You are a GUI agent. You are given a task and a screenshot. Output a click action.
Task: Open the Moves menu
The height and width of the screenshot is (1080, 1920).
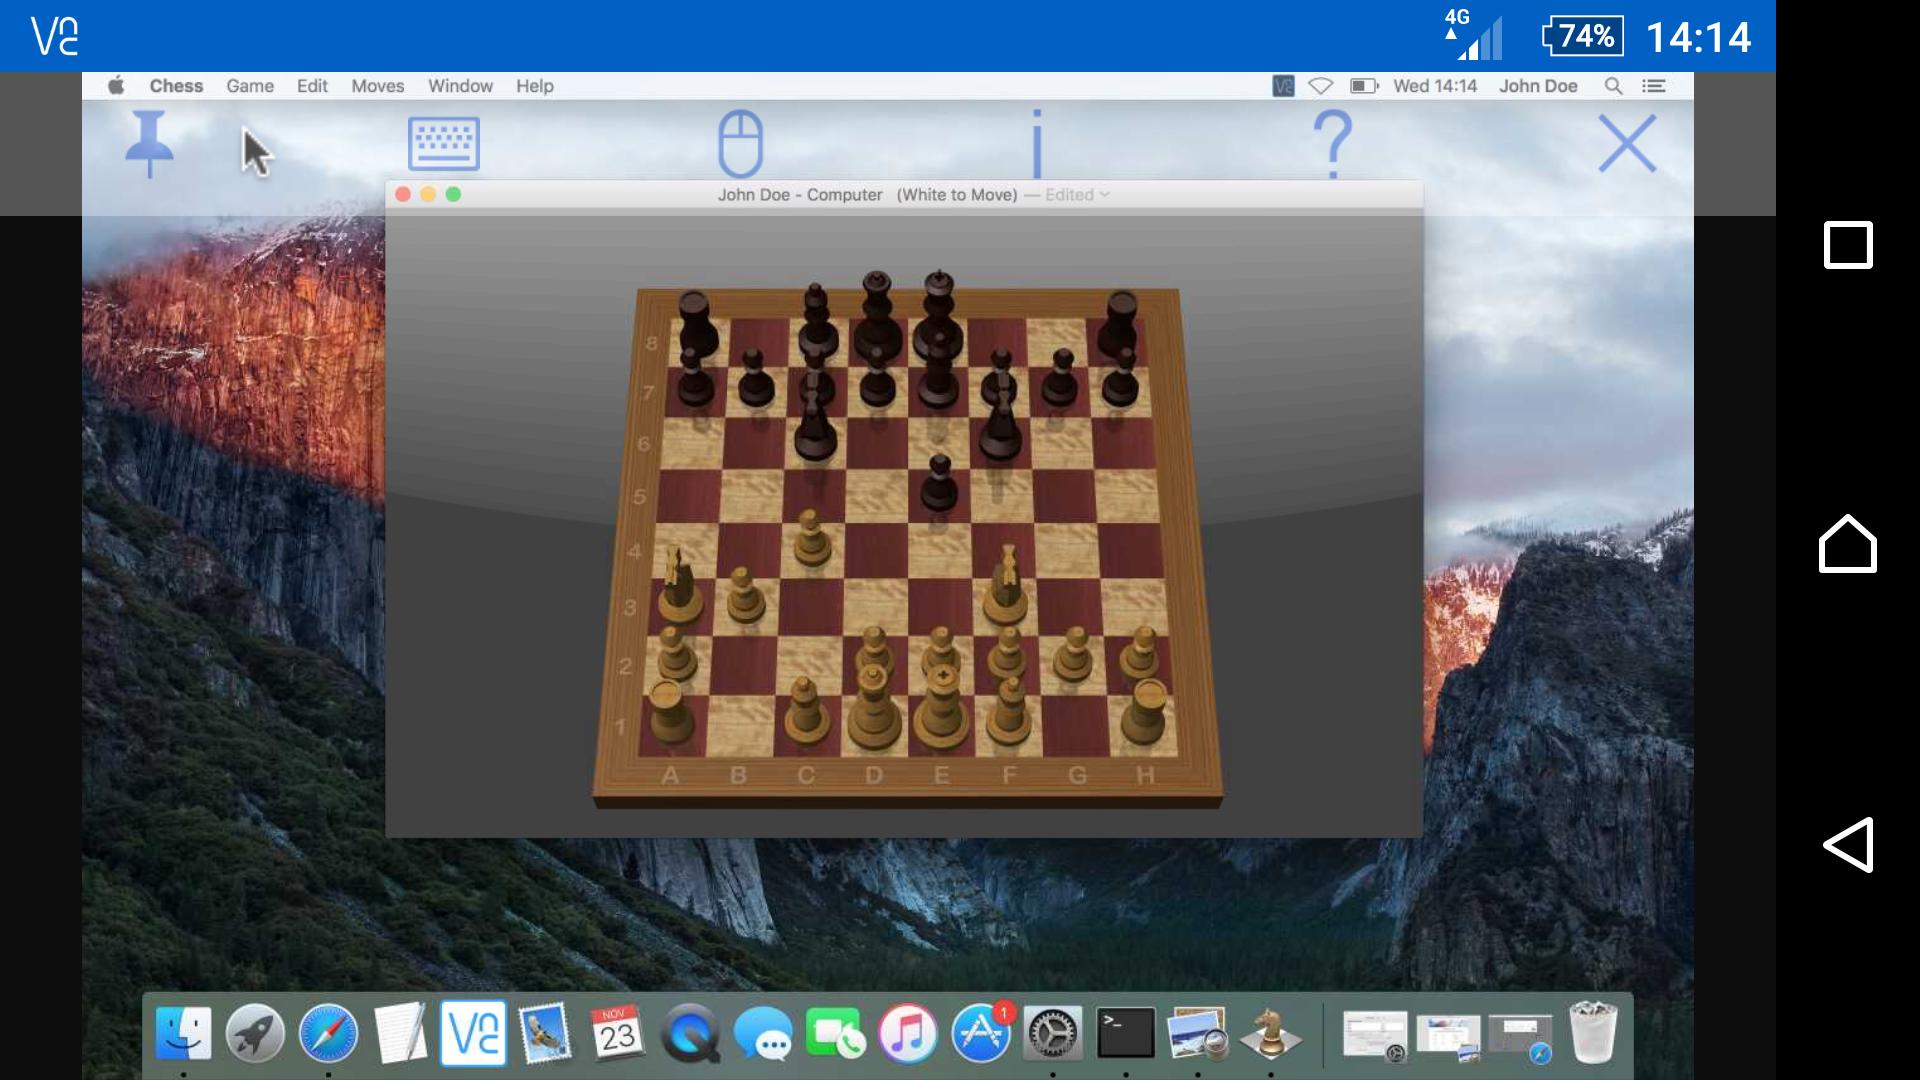378,86
